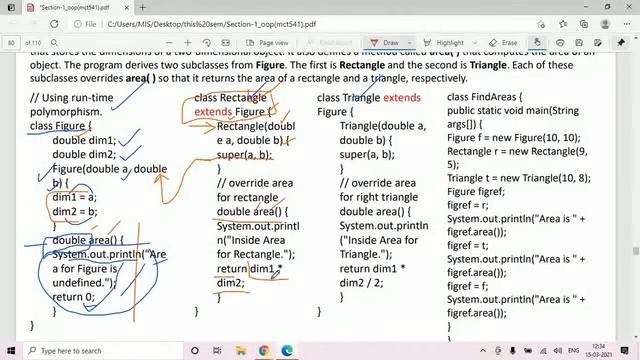Add this page to favorites

tap(541, 24)
